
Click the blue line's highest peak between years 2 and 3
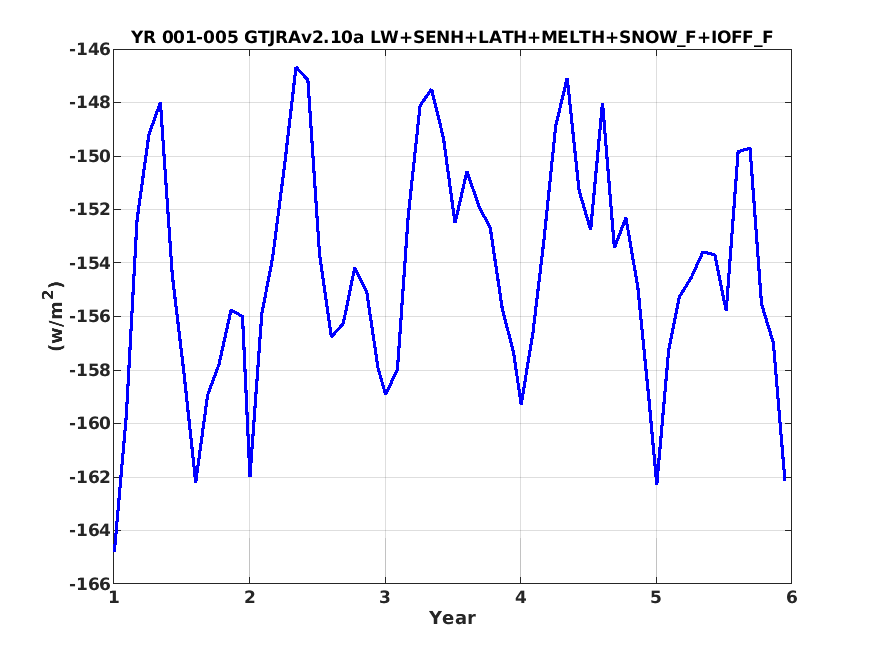tap(296, 67)
